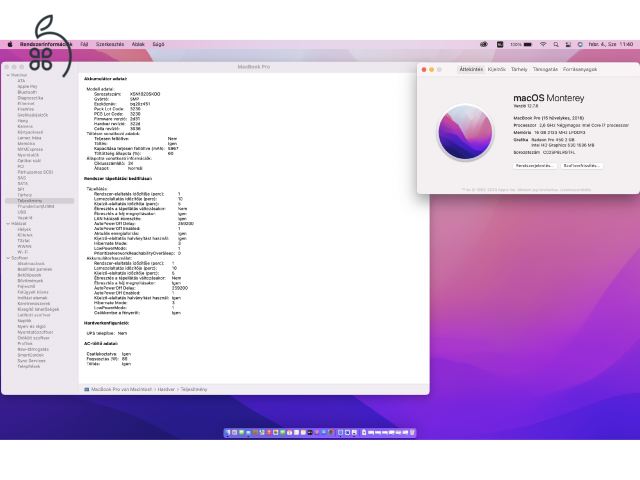Image resolution: width=640 pixels, height=480 pixels.
Task: Select ATA in the sidebar
Action: click(x=21, y=81)
